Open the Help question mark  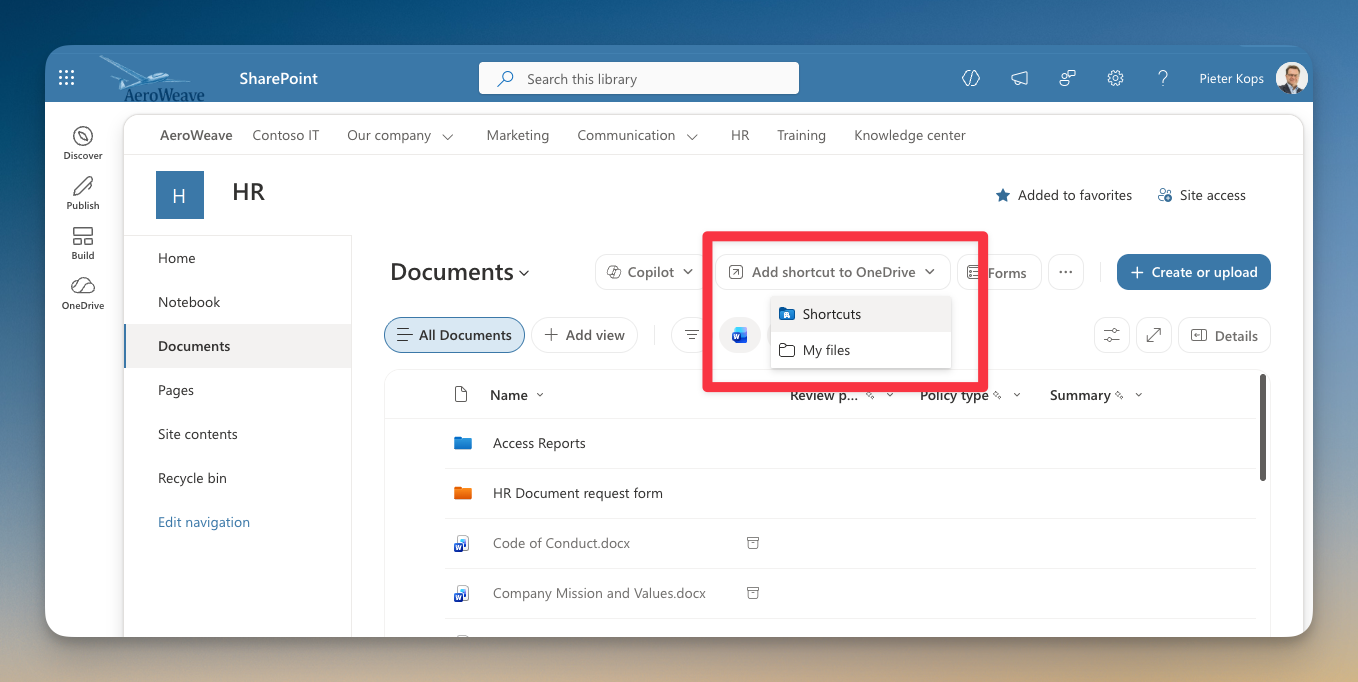pyautogui.click(x=1163, y=78)
